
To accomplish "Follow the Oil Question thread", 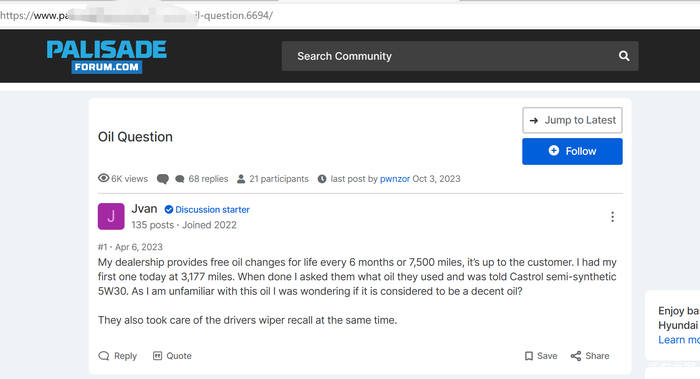I will pyautogui.click(x=572, y=151).
